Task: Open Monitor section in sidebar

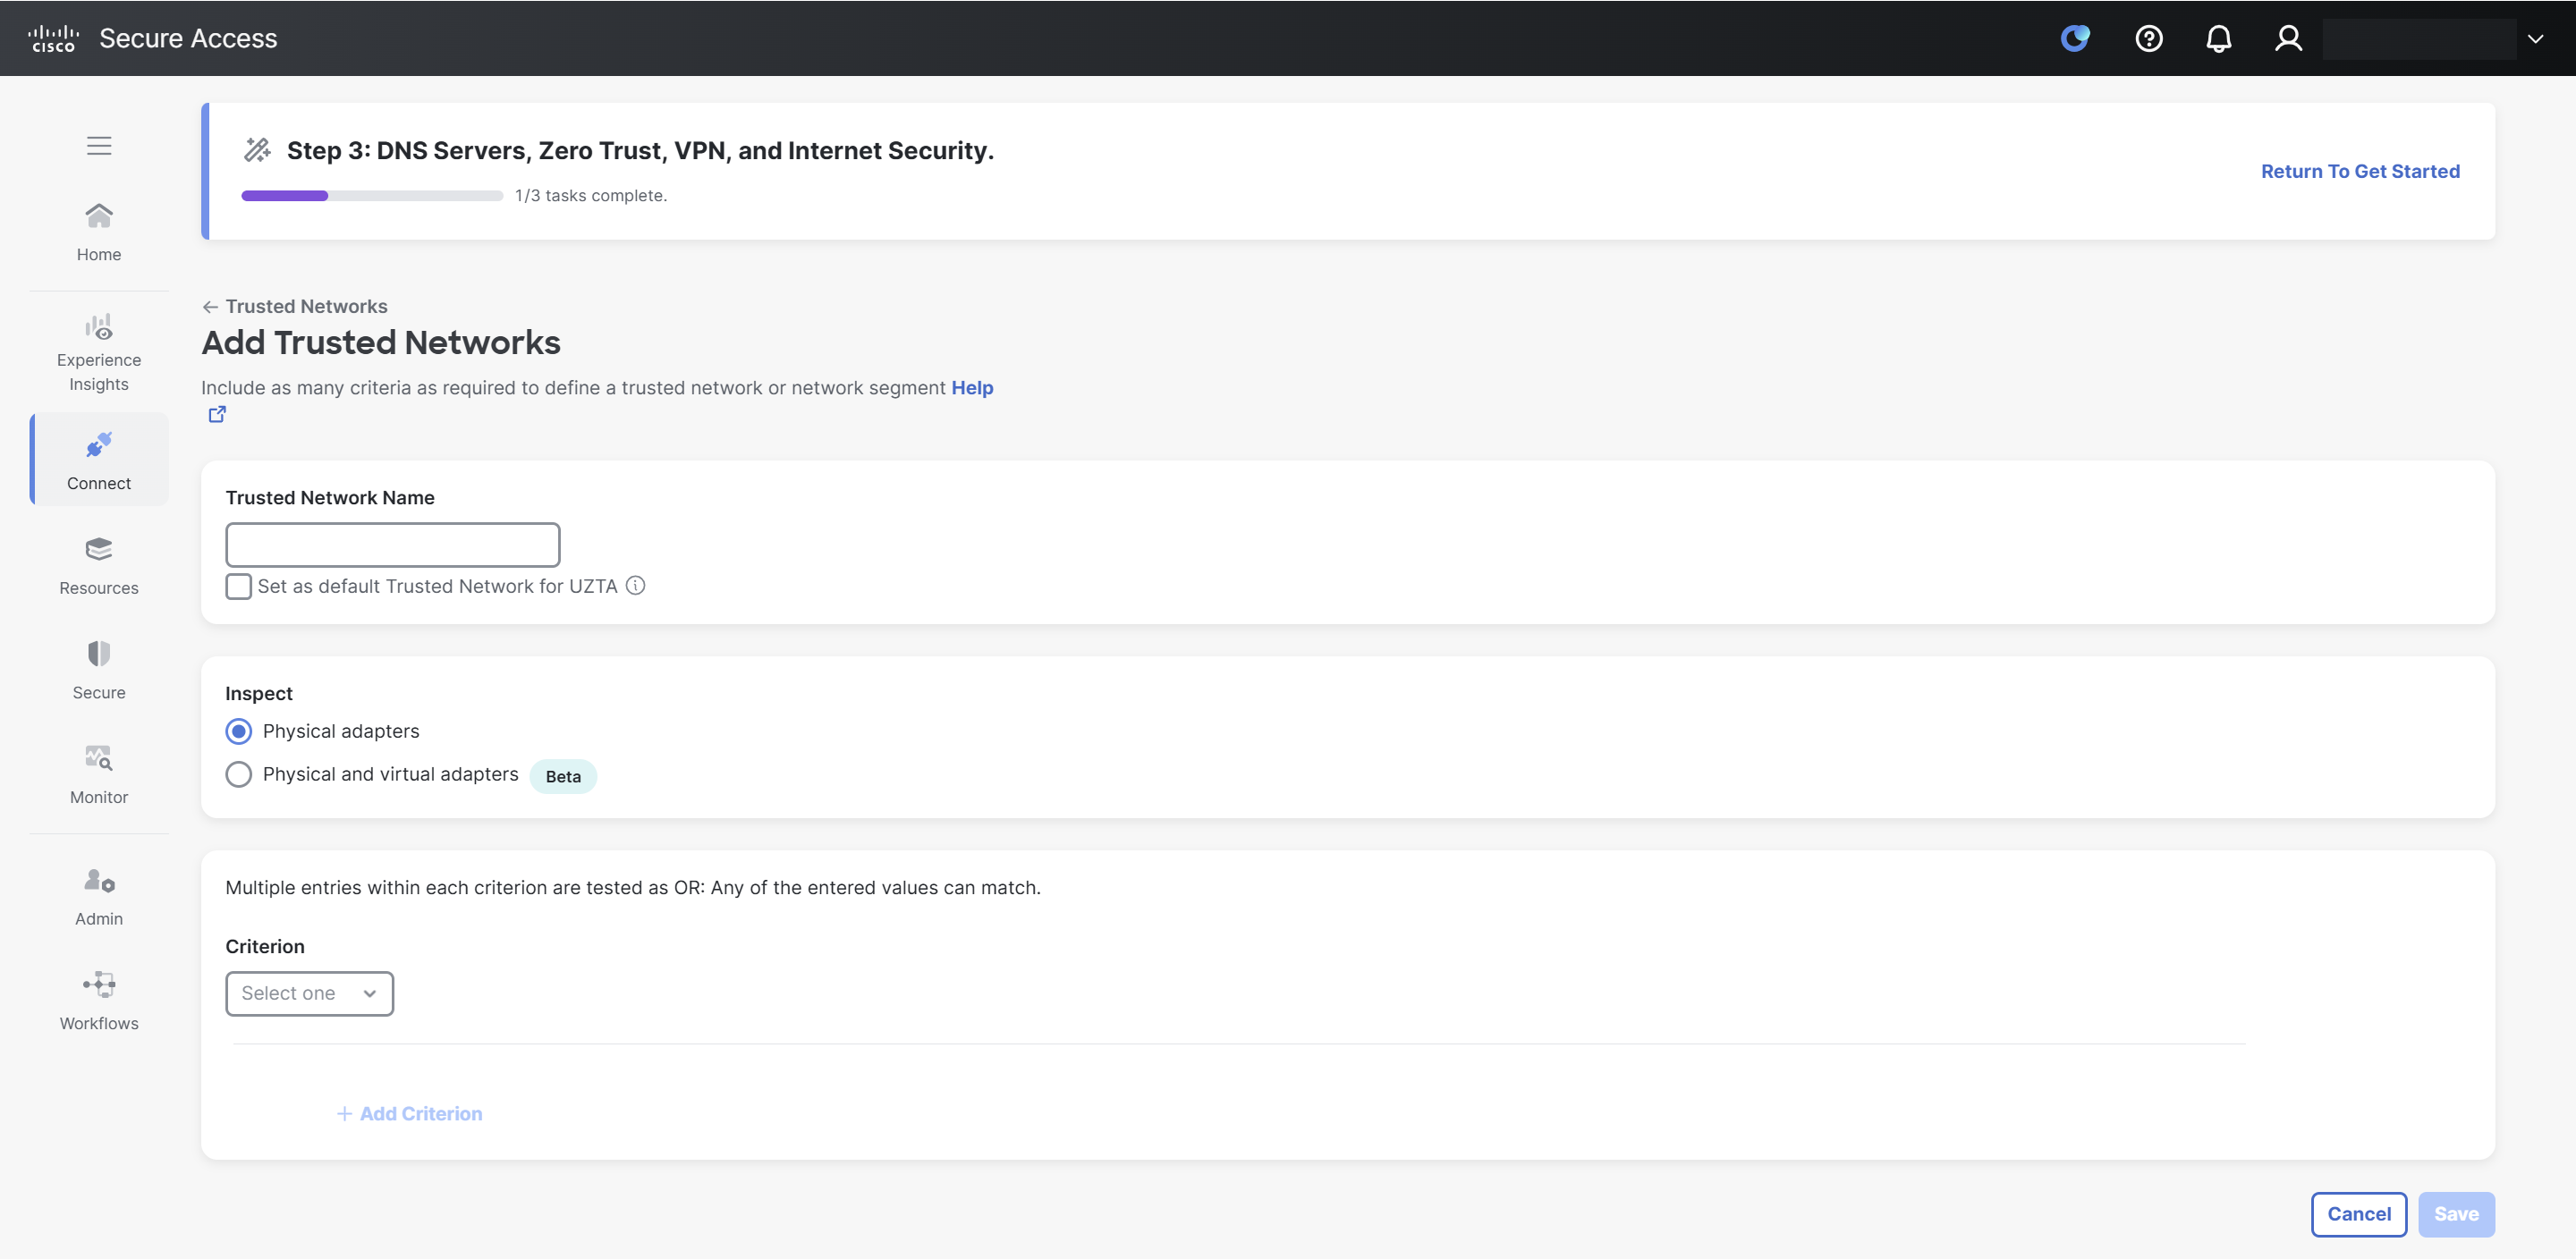Action: [x=99, y=775]
